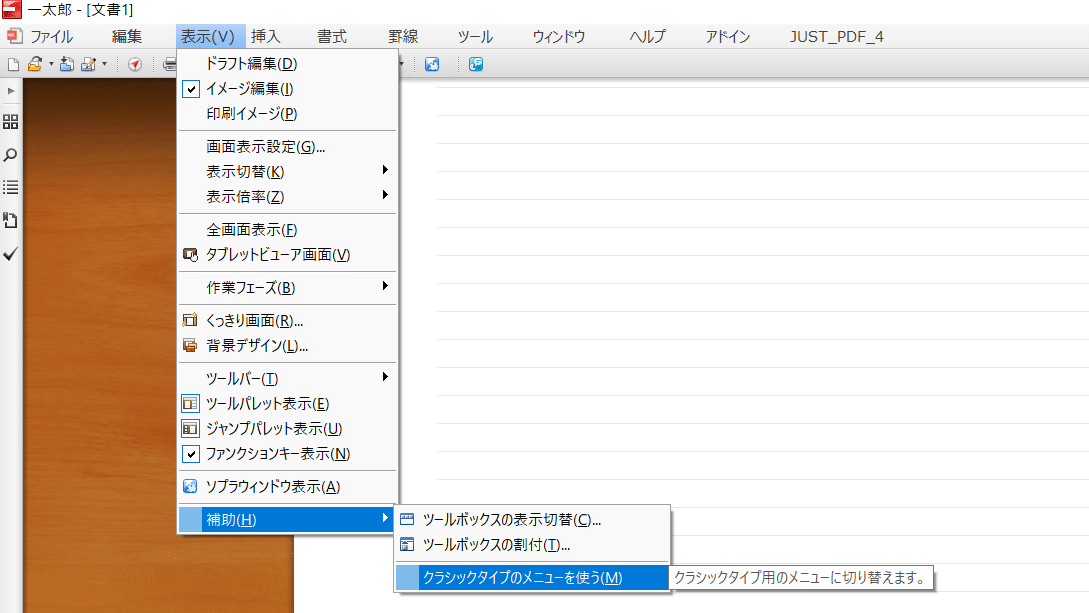Uncheck ファンクションキー表示(N)

(287, 454)
